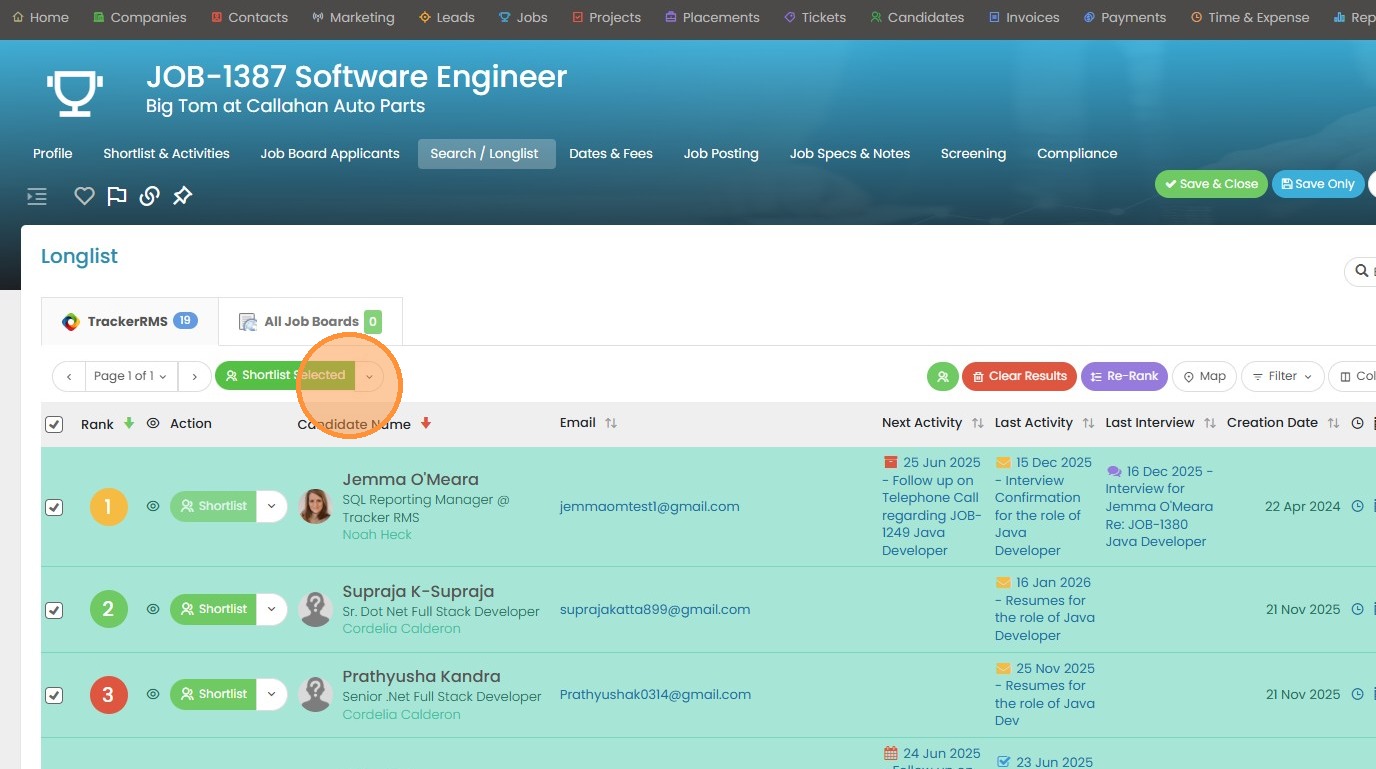Click the "22 Apr 2024" creation date
Screen dimensions: 1376x769
point(1303,506)
